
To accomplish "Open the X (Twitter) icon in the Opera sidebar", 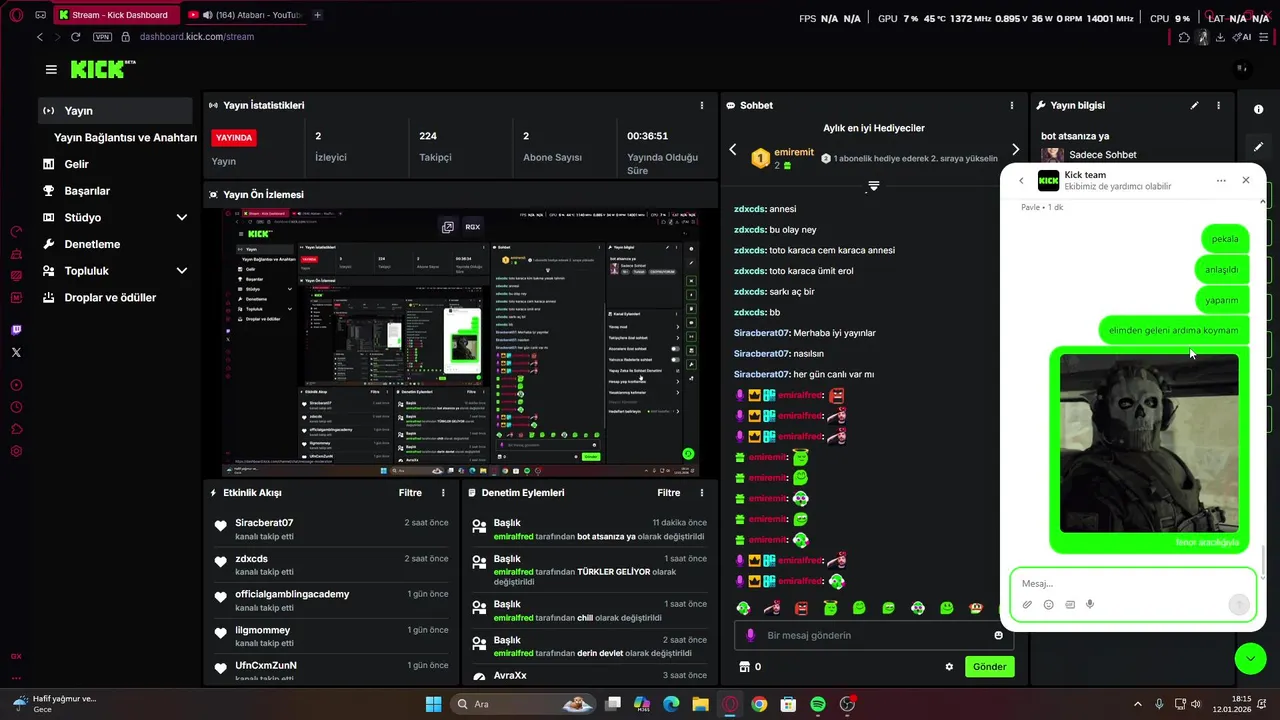I will (x=16, y=352).
